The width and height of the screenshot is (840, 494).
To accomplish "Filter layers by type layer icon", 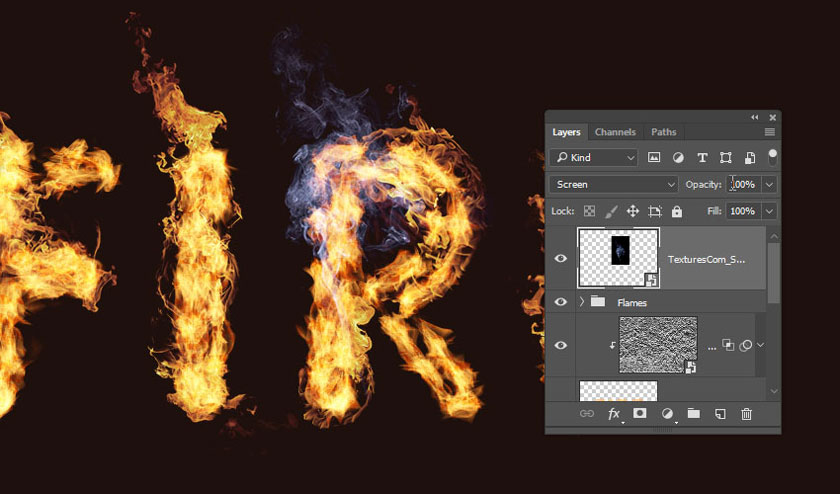I will coord(702,158).
